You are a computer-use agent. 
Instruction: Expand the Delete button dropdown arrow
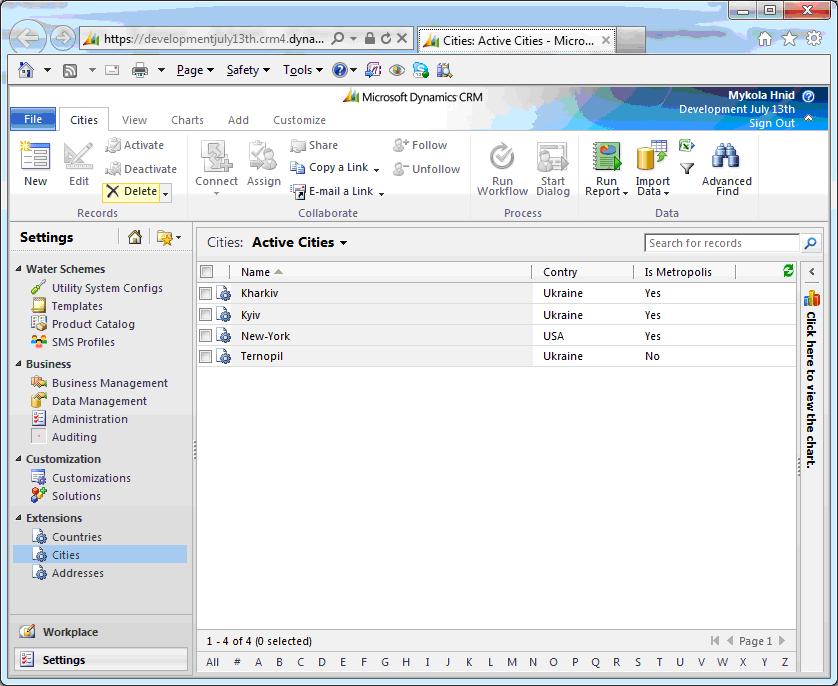166,192
